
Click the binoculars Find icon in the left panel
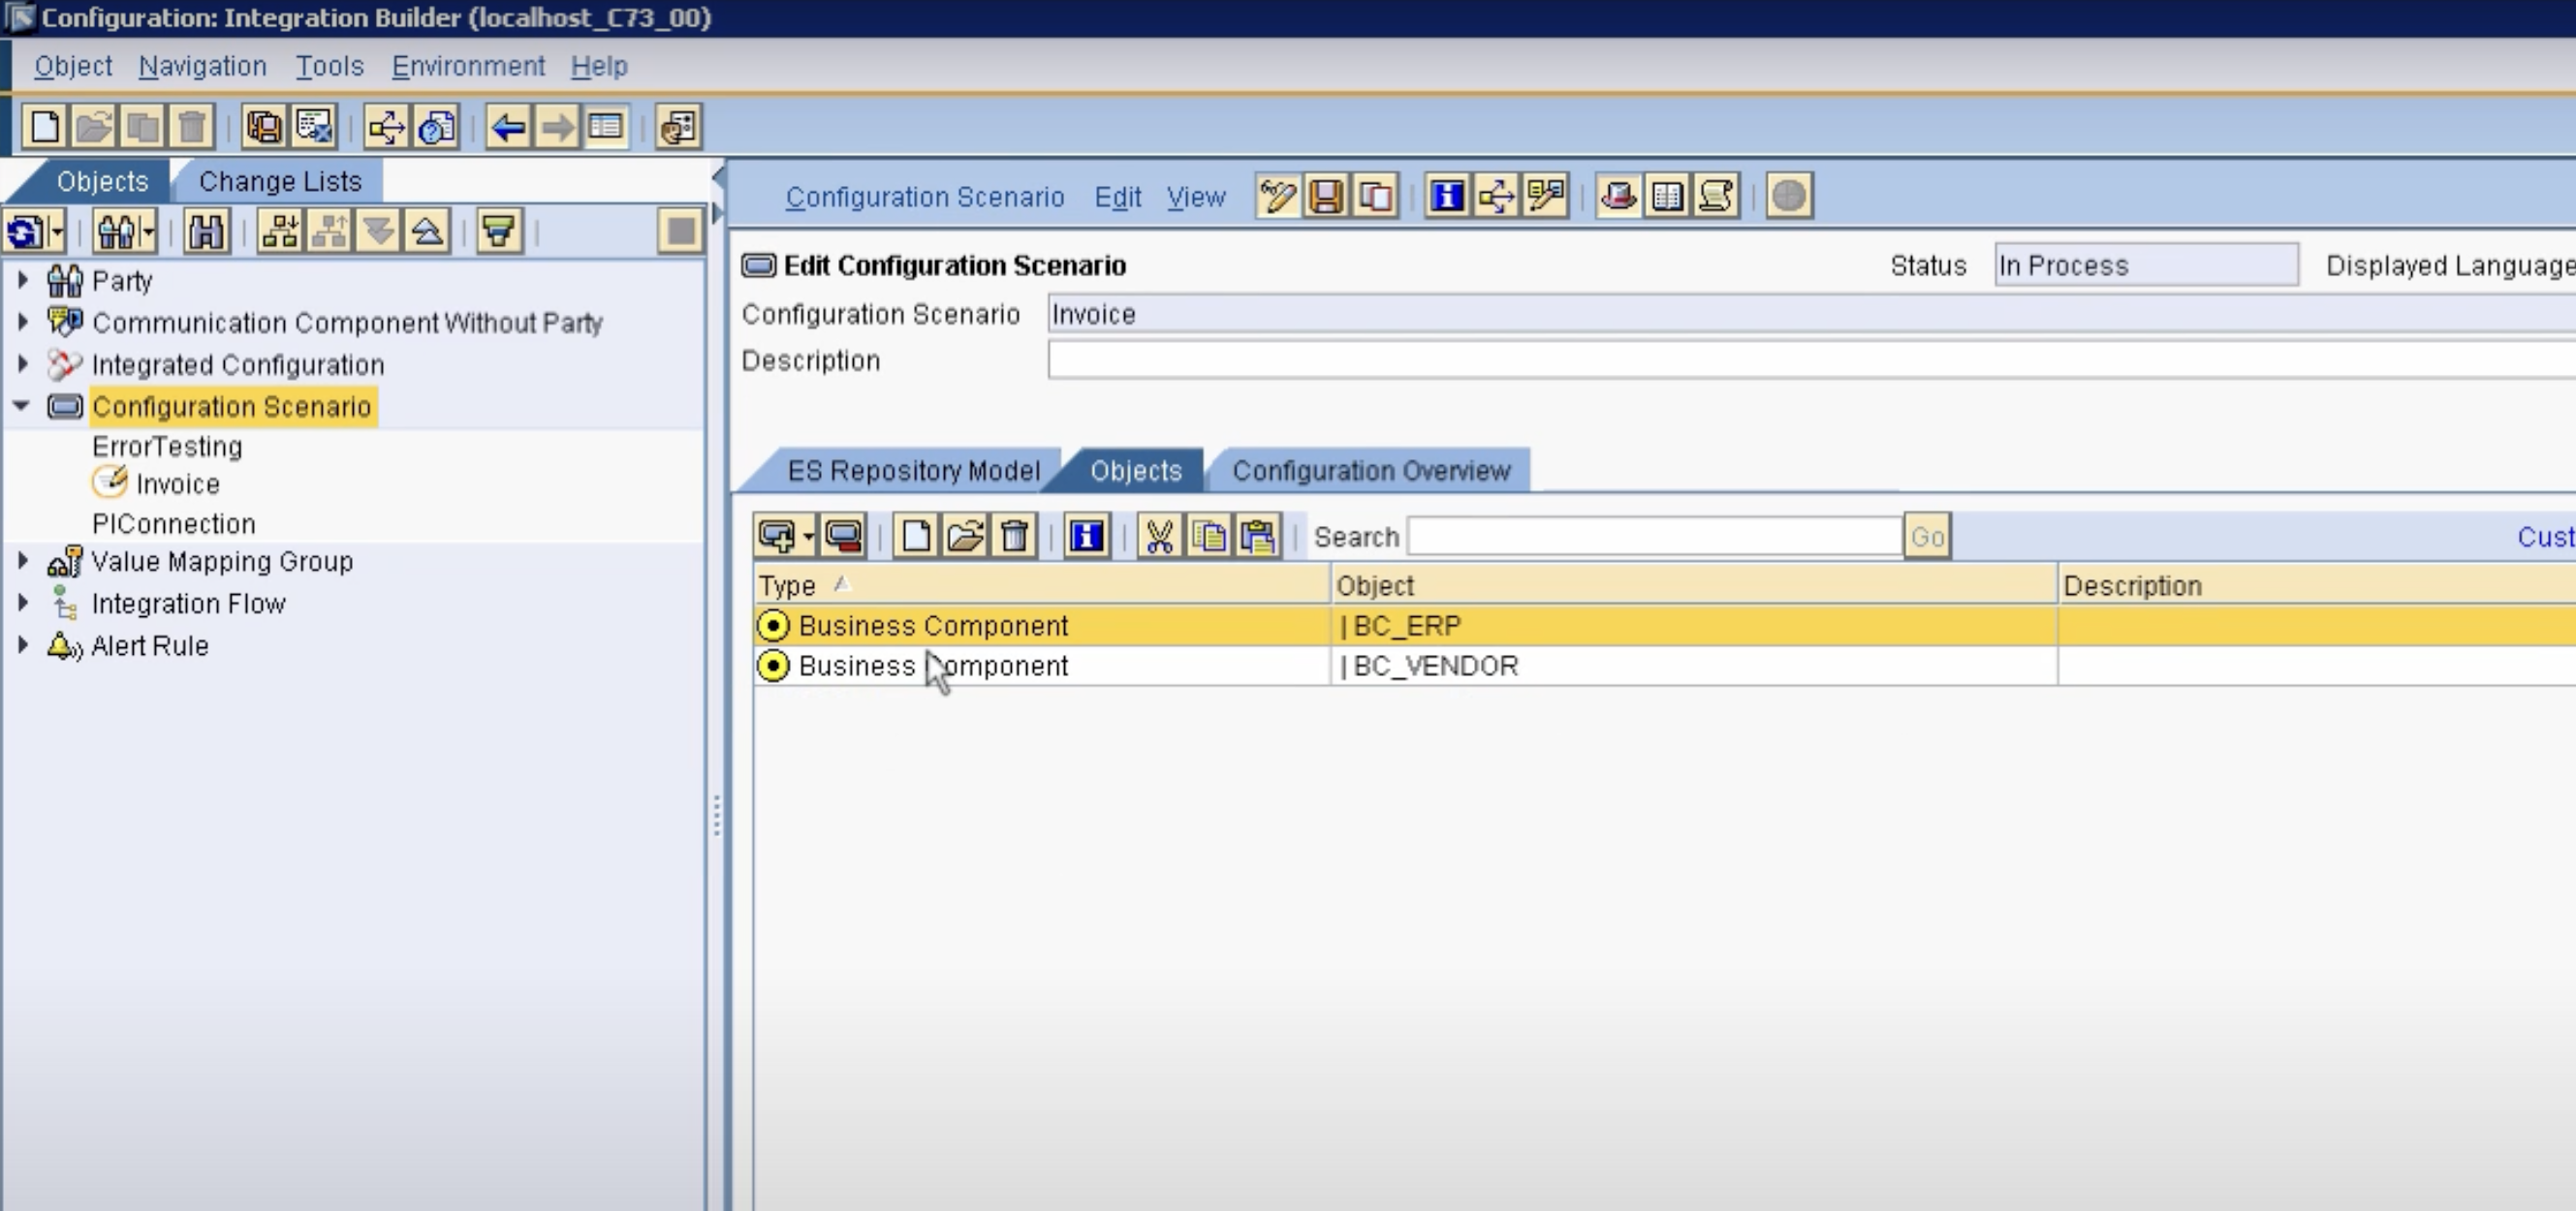point(206,232)
